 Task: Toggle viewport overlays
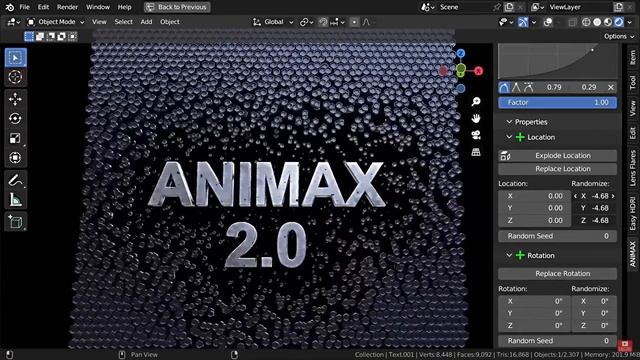[548, 22]
